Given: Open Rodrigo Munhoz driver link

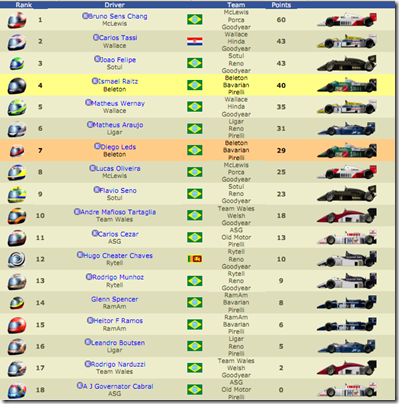Looking at the screenshot, I should point(118,277).
